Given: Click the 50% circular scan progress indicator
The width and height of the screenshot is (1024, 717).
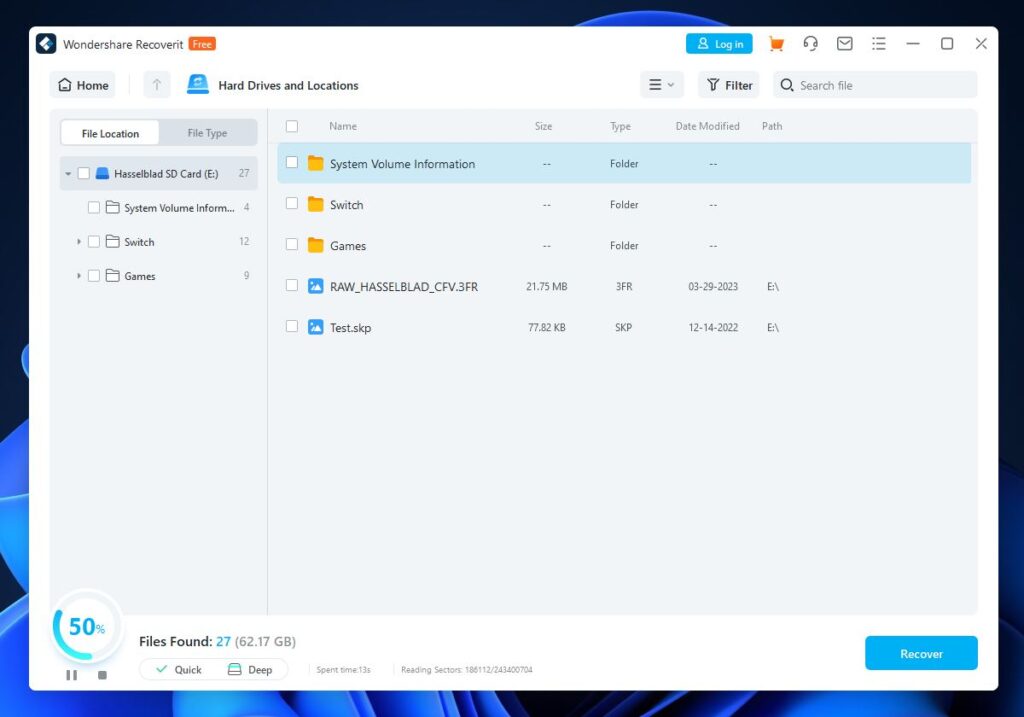Looking at the screenshot, I should click(87, 627).
